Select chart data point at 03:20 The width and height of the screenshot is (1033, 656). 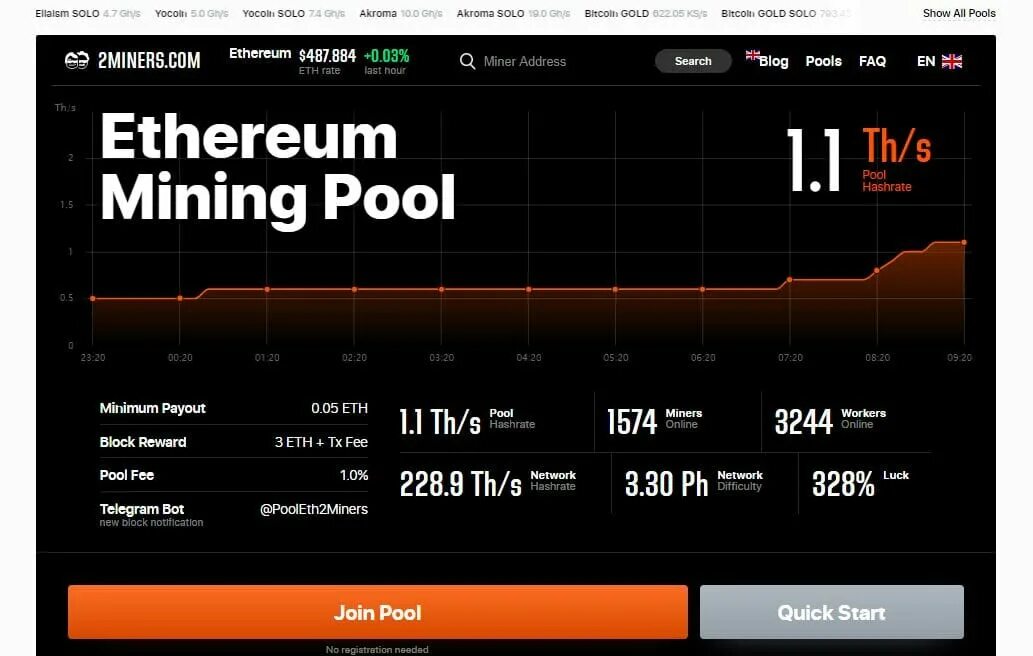pos(441,289)
